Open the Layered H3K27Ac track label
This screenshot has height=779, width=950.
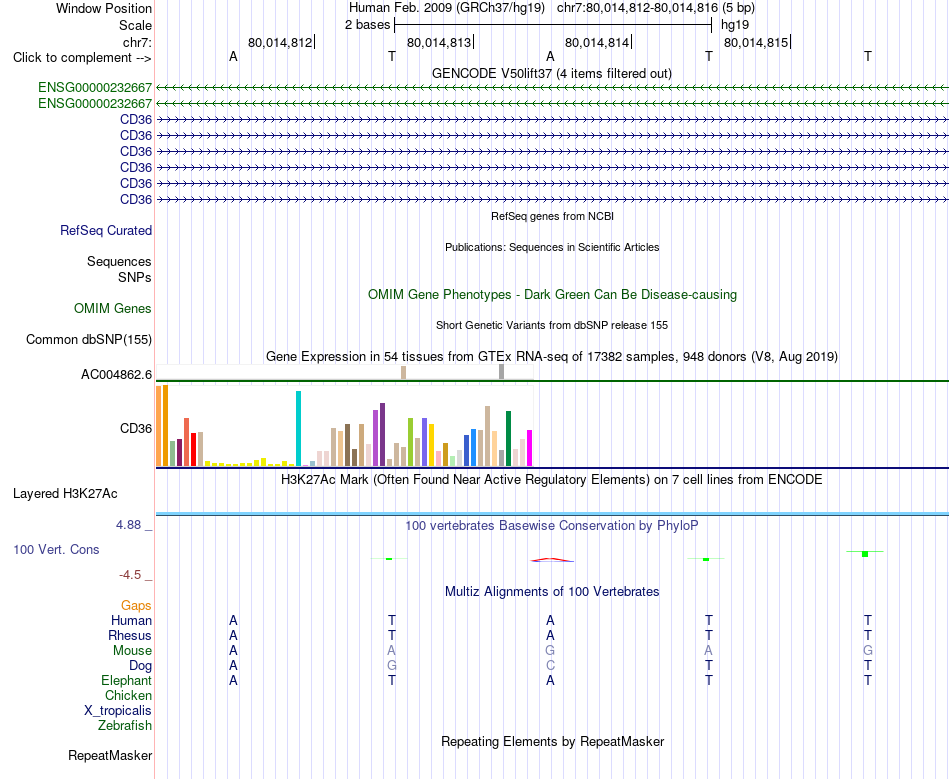click(65, 494)
